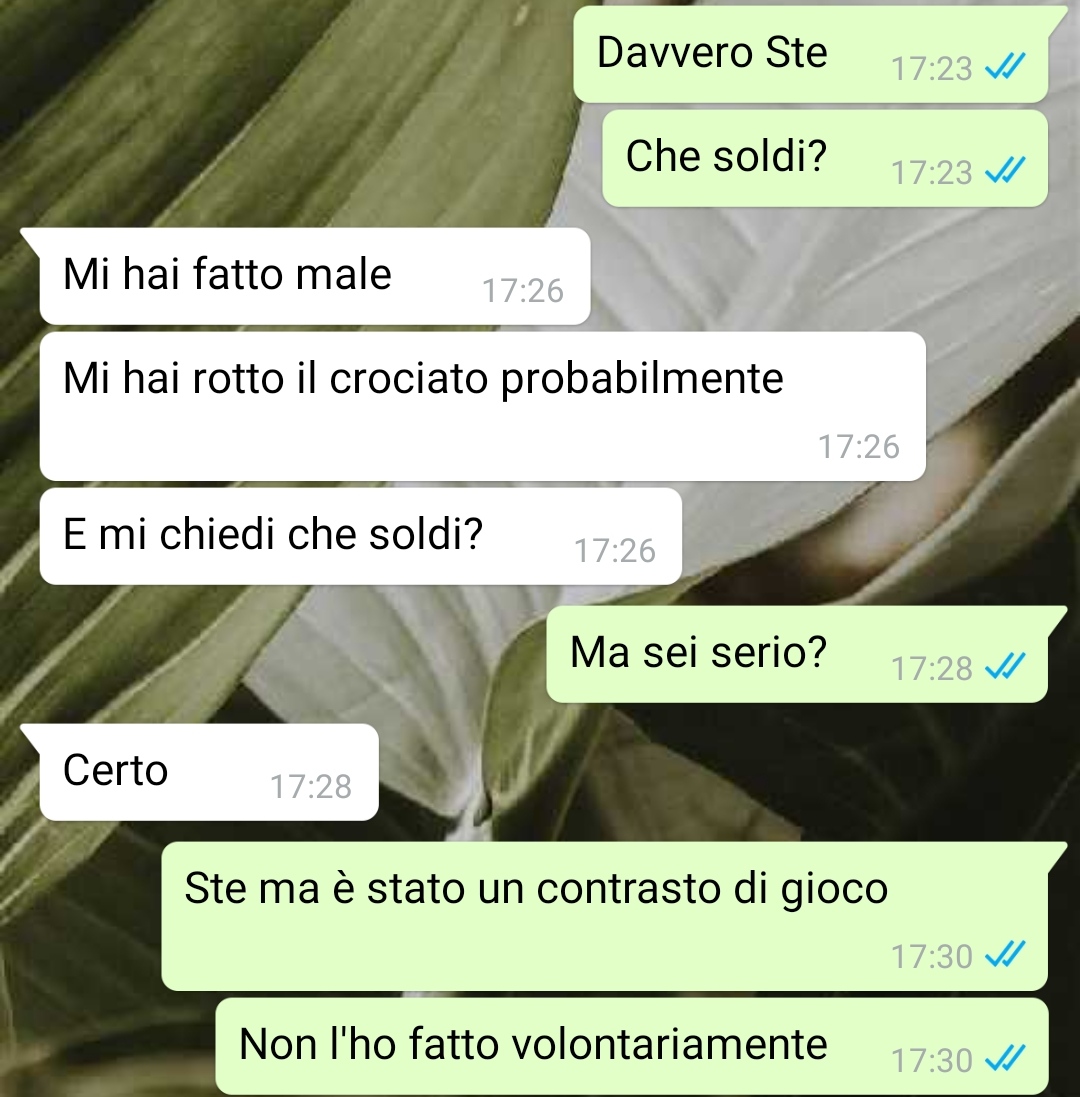Viewport: 1080px width, 1097px height.
Task: Tap double-check on 'Ste ma è stato' message
Action: coord(1004,954)
